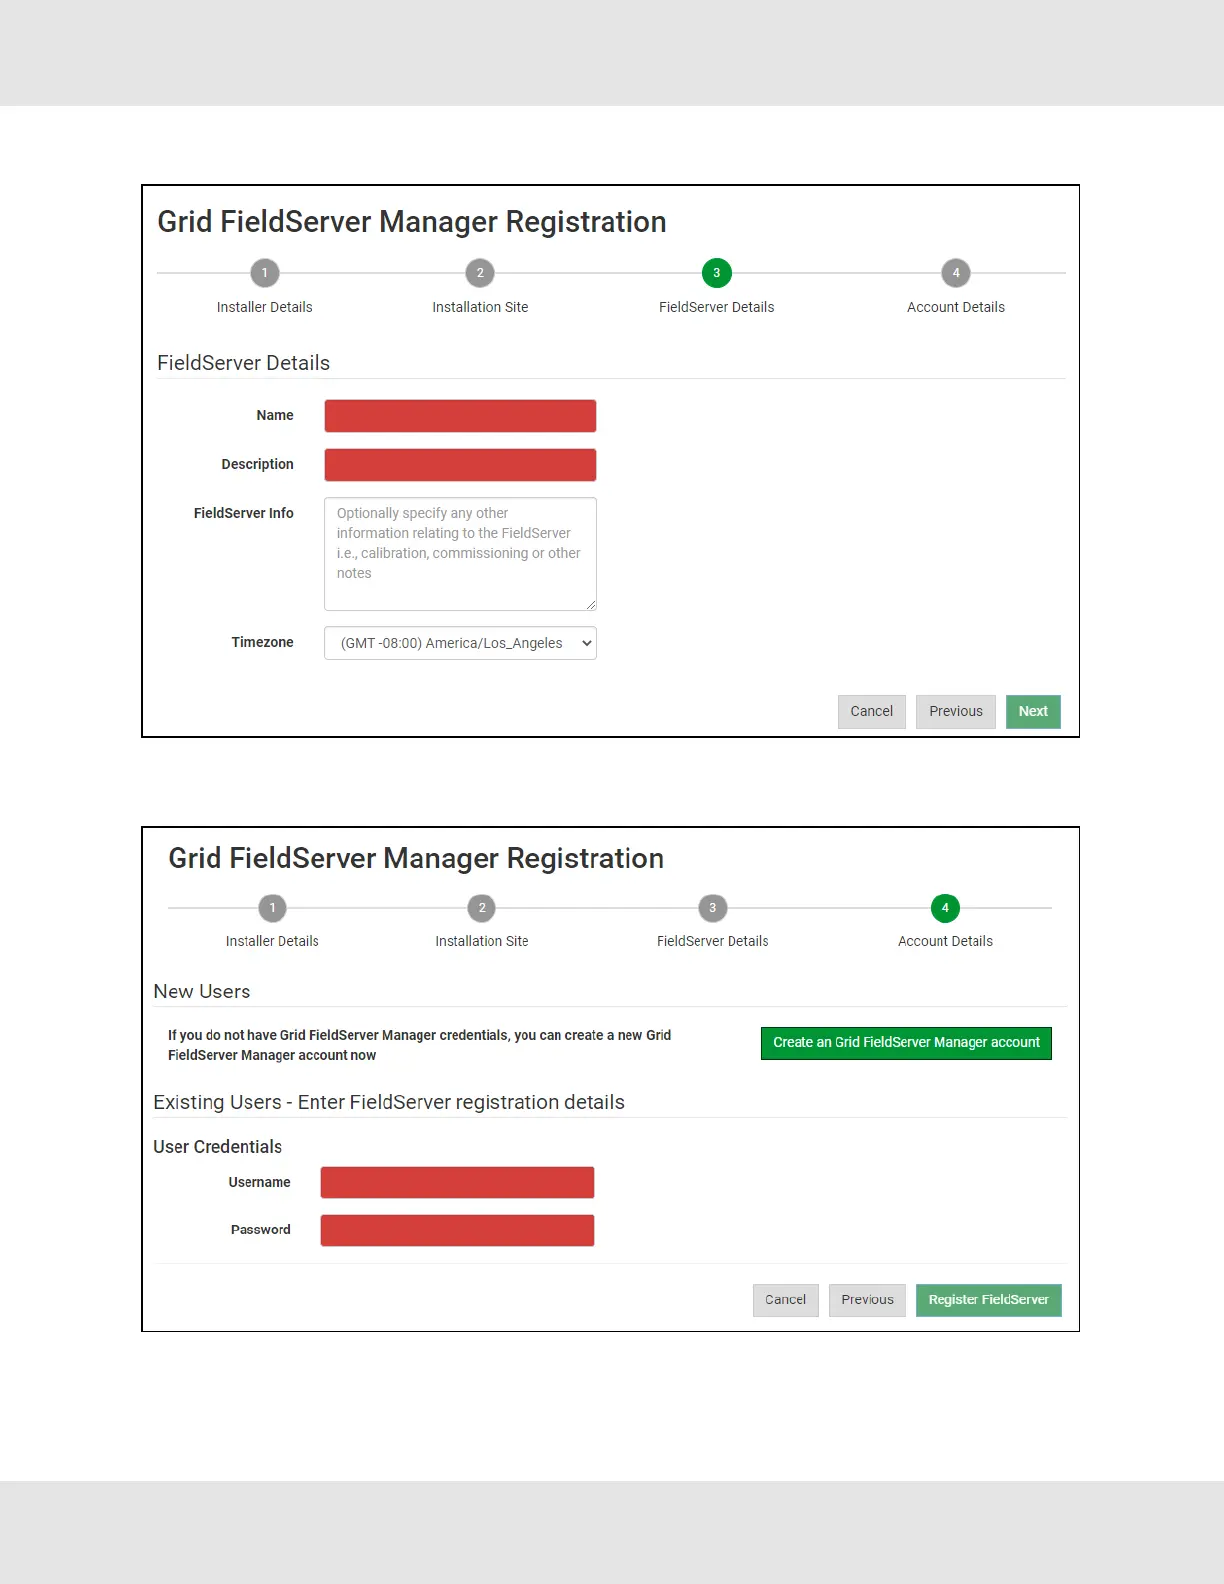Click step 2 circle in bottom wizard
The image size is (1224, 1584).
pos(482,908)
